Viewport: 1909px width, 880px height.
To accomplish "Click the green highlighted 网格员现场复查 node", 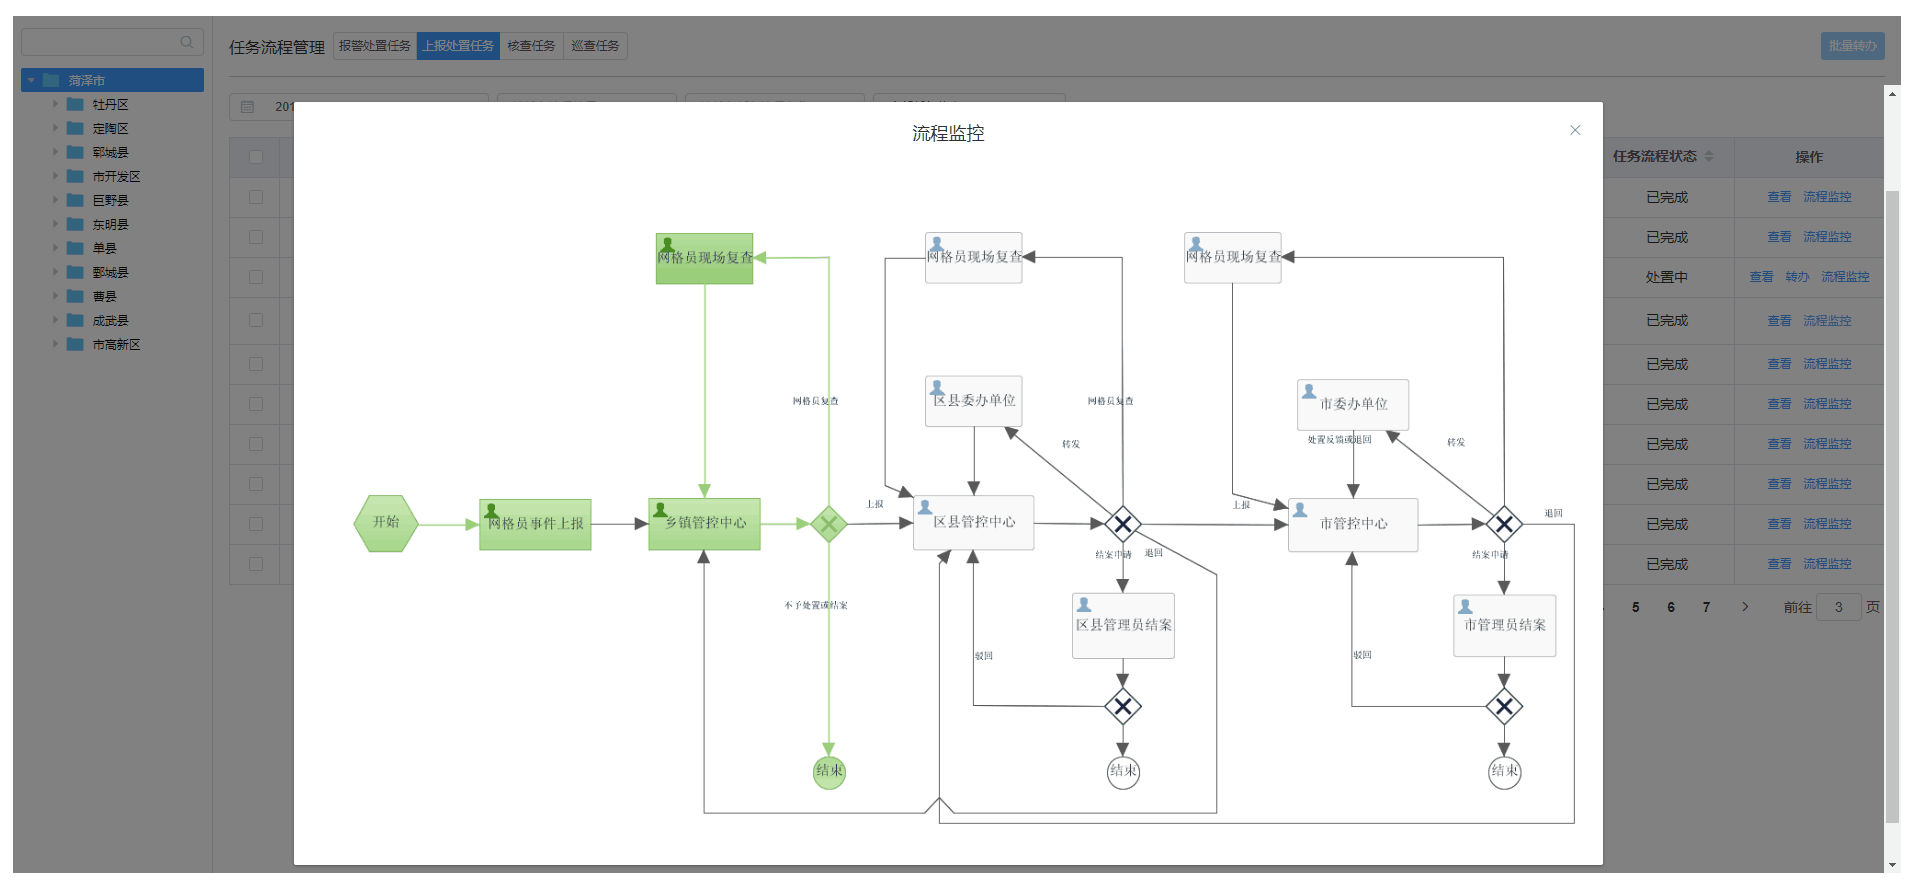I will point(704,258).
